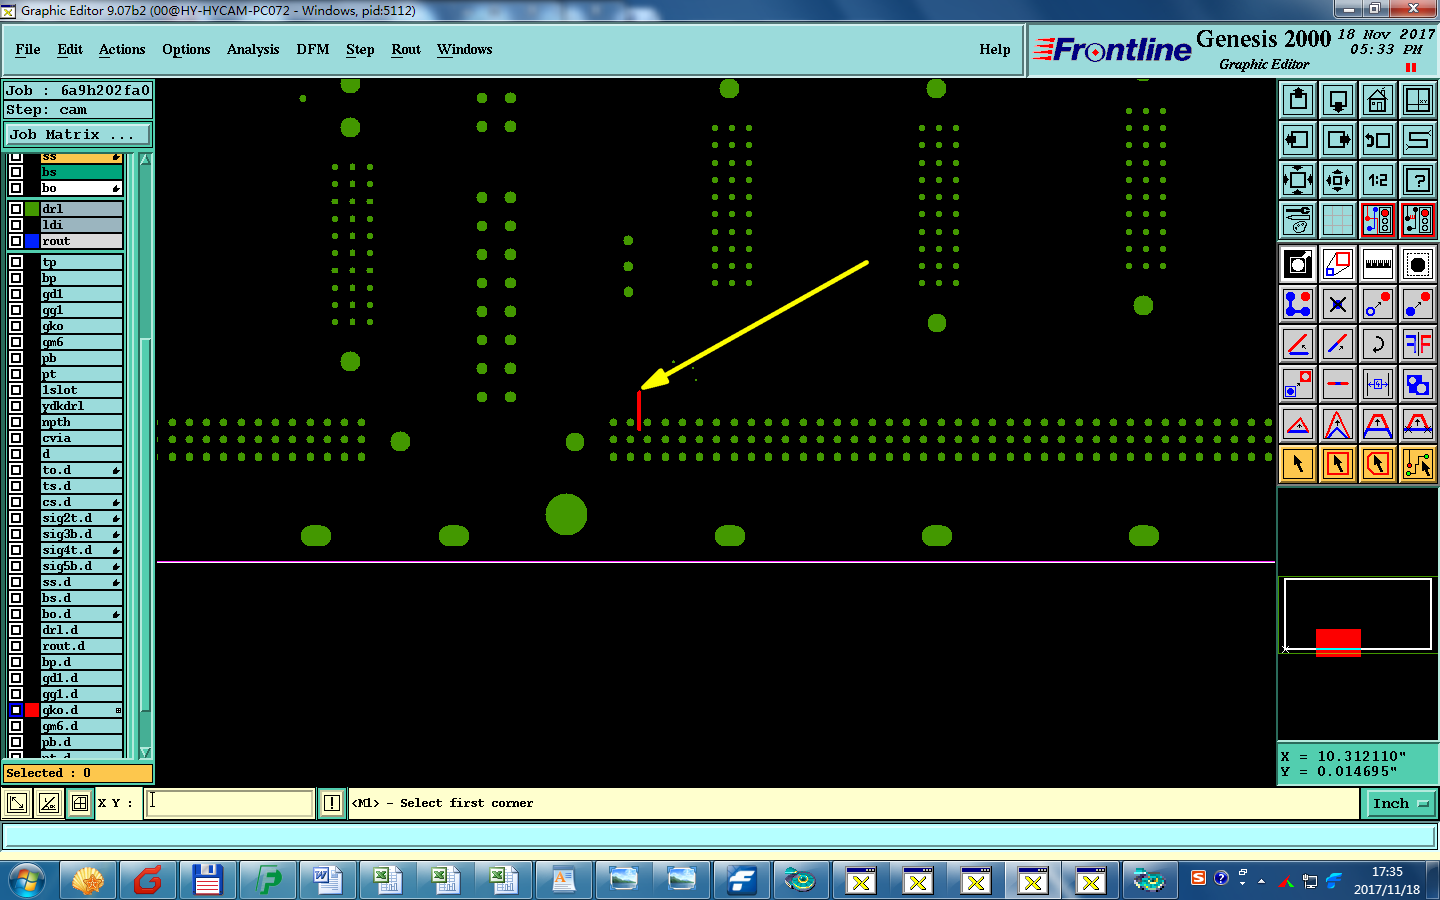
Task: Click the incremental angle coordinate button
Action: 48,803
